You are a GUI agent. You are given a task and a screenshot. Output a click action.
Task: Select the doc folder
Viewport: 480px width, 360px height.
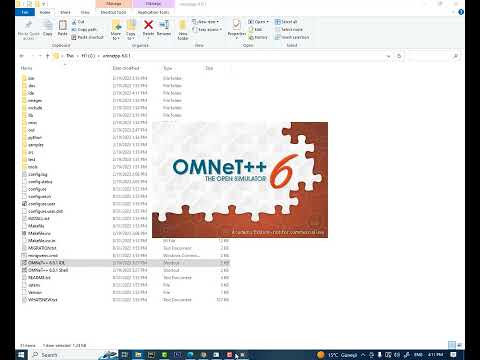(32, 86)
